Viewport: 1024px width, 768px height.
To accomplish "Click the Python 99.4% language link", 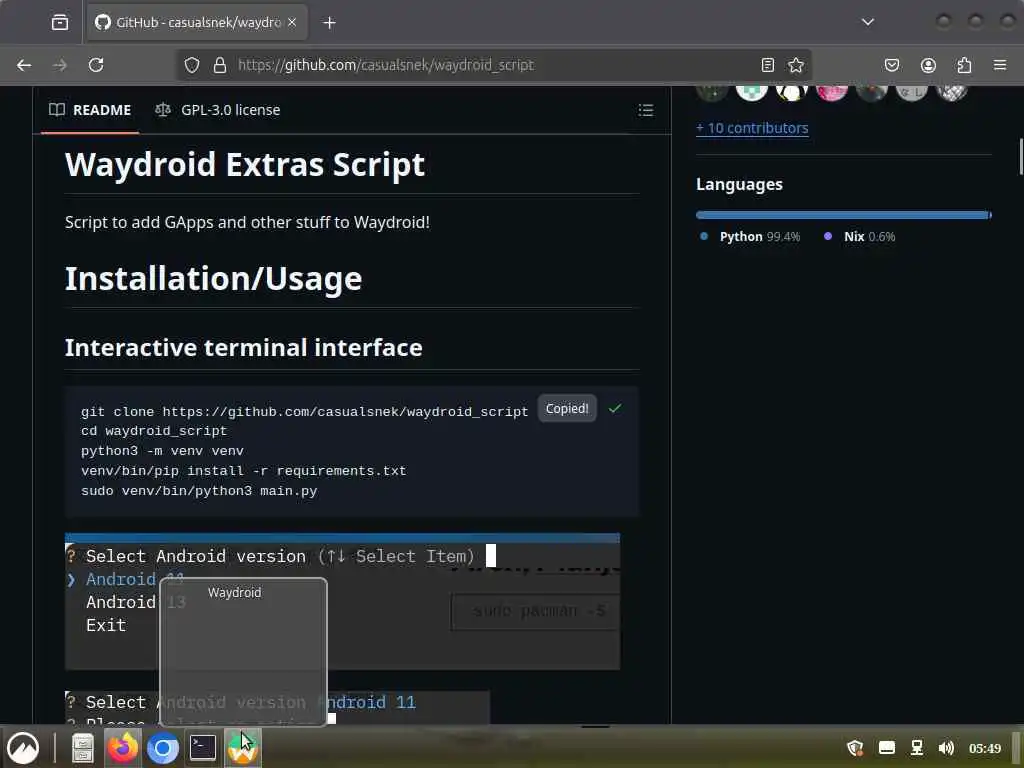I will point(750,236).
